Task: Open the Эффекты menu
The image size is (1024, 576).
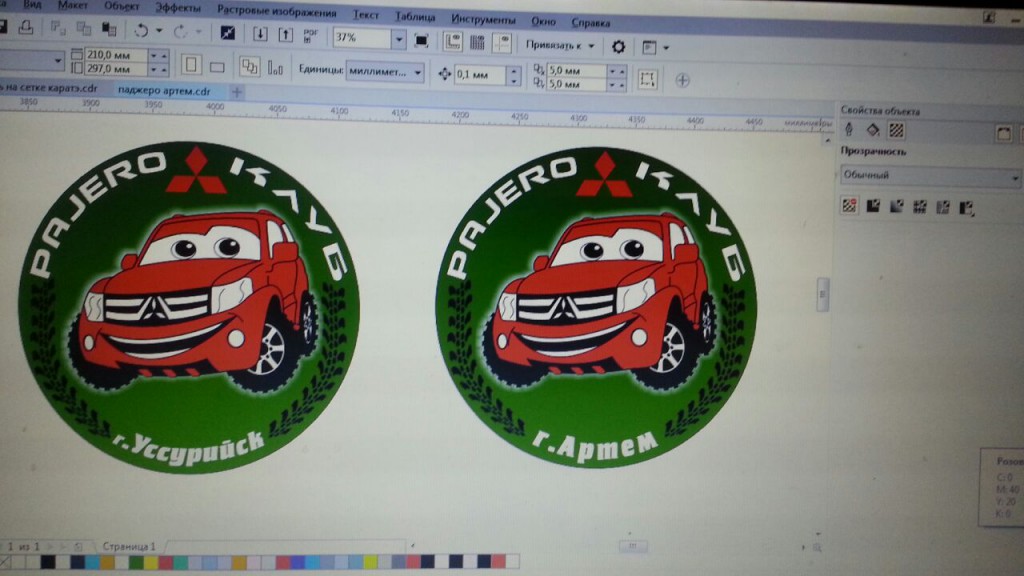Action: coord(177,6)
